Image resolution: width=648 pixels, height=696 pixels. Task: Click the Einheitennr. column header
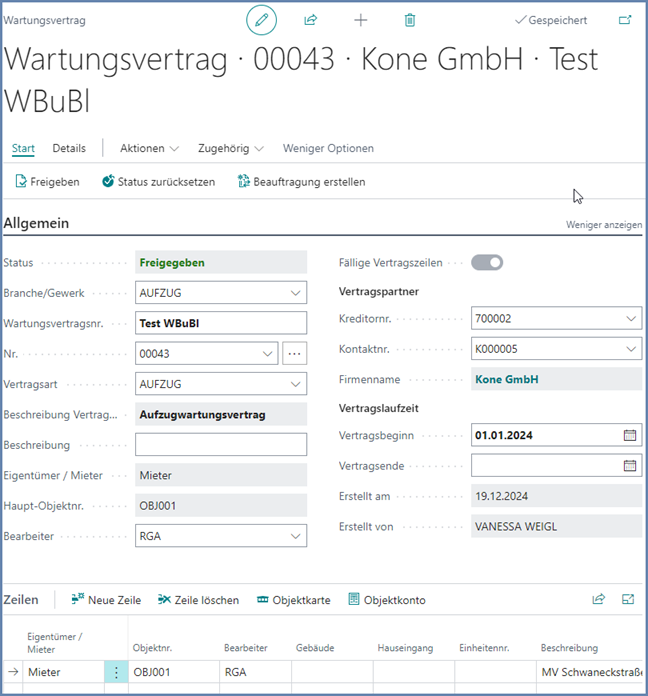[x=484, y=648]
